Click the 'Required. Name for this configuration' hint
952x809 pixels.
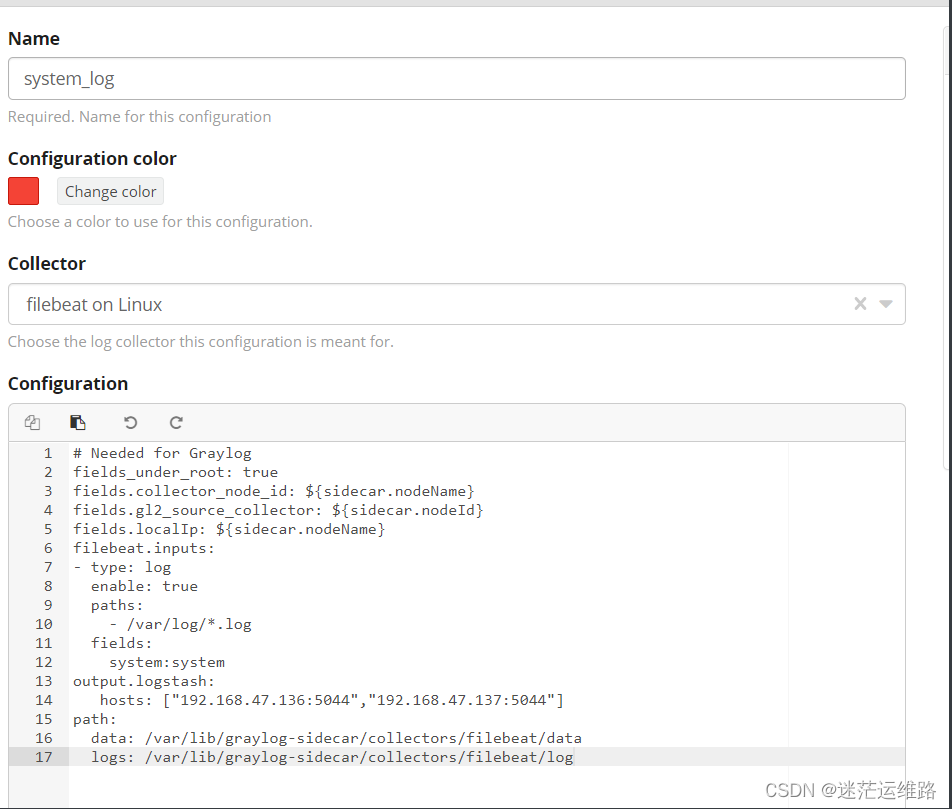click(140, 117)
